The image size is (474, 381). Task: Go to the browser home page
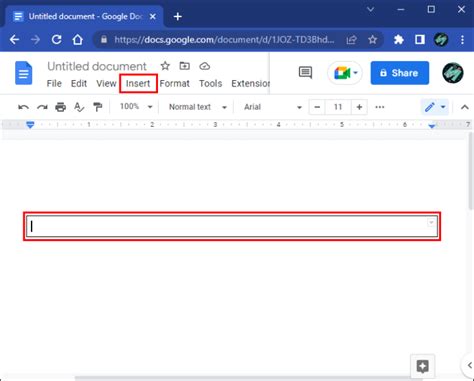(x=78, y=40)
